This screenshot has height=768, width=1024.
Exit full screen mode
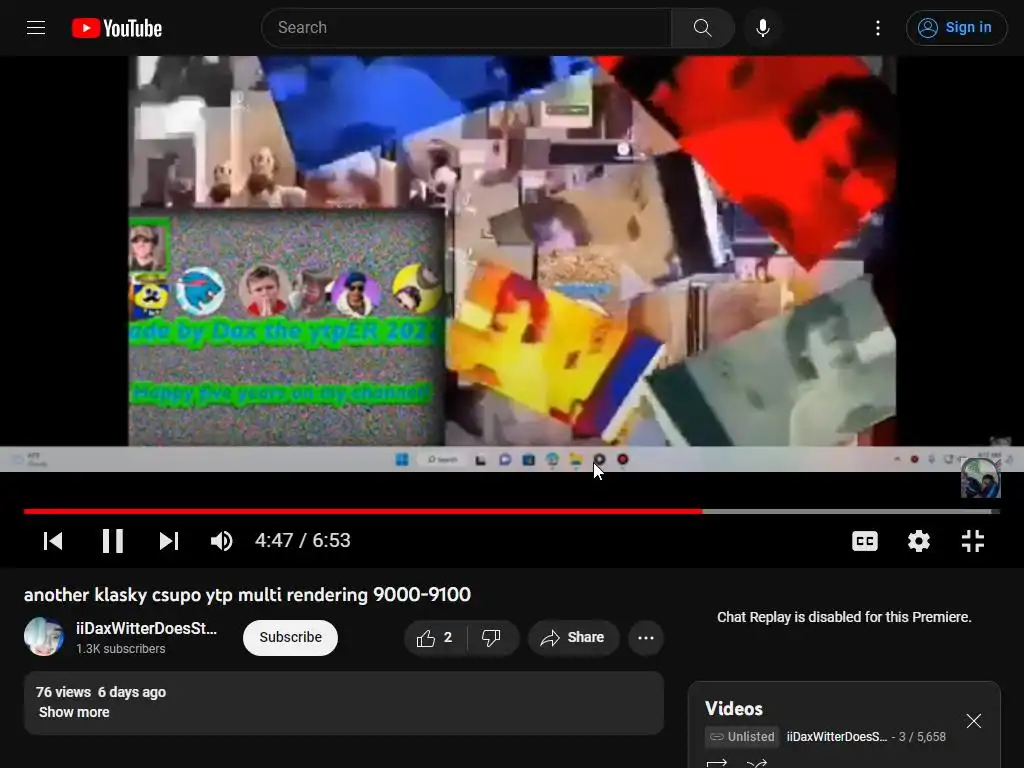click(973, 541)
